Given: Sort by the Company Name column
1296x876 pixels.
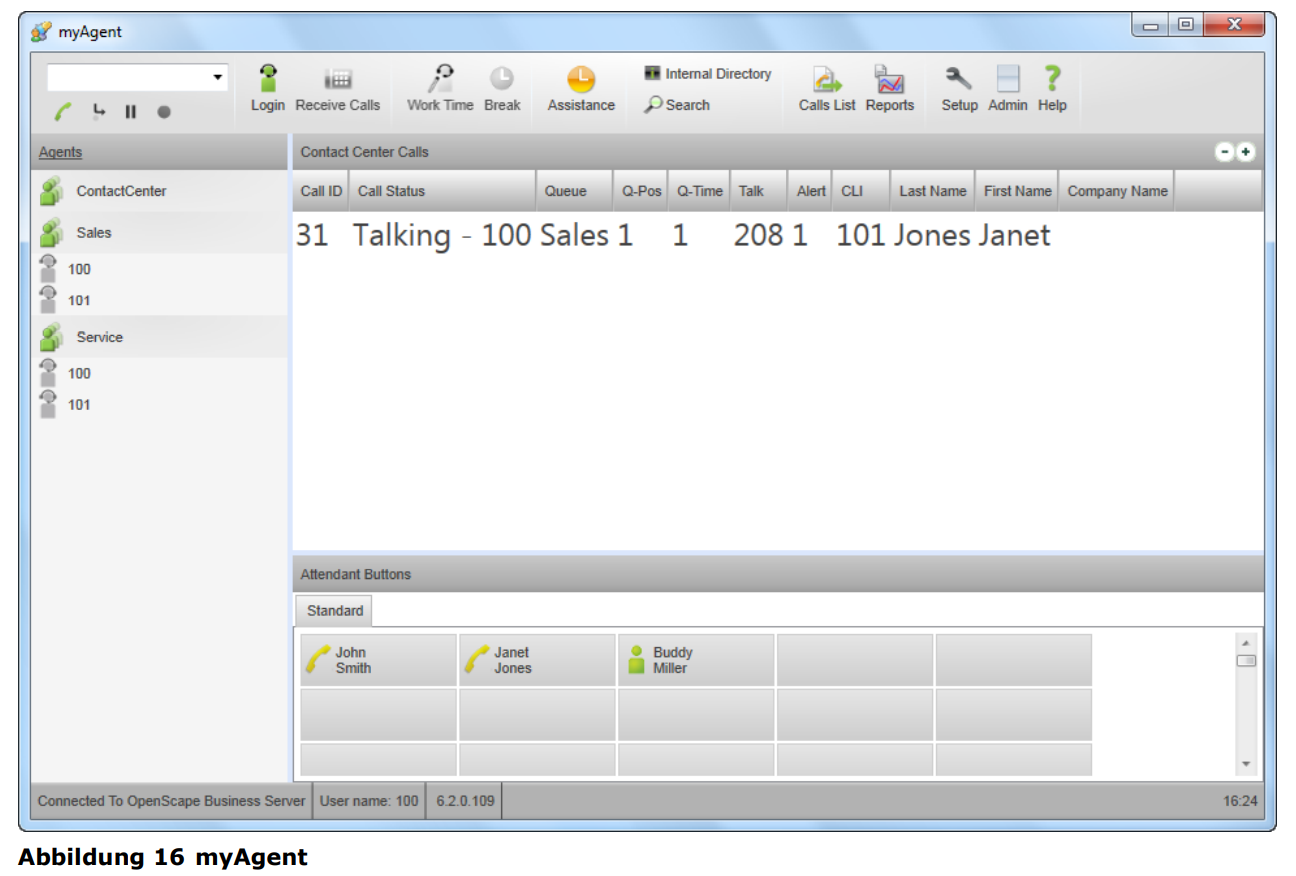Looking at the screenshot, I should [x=1117, y=191].
